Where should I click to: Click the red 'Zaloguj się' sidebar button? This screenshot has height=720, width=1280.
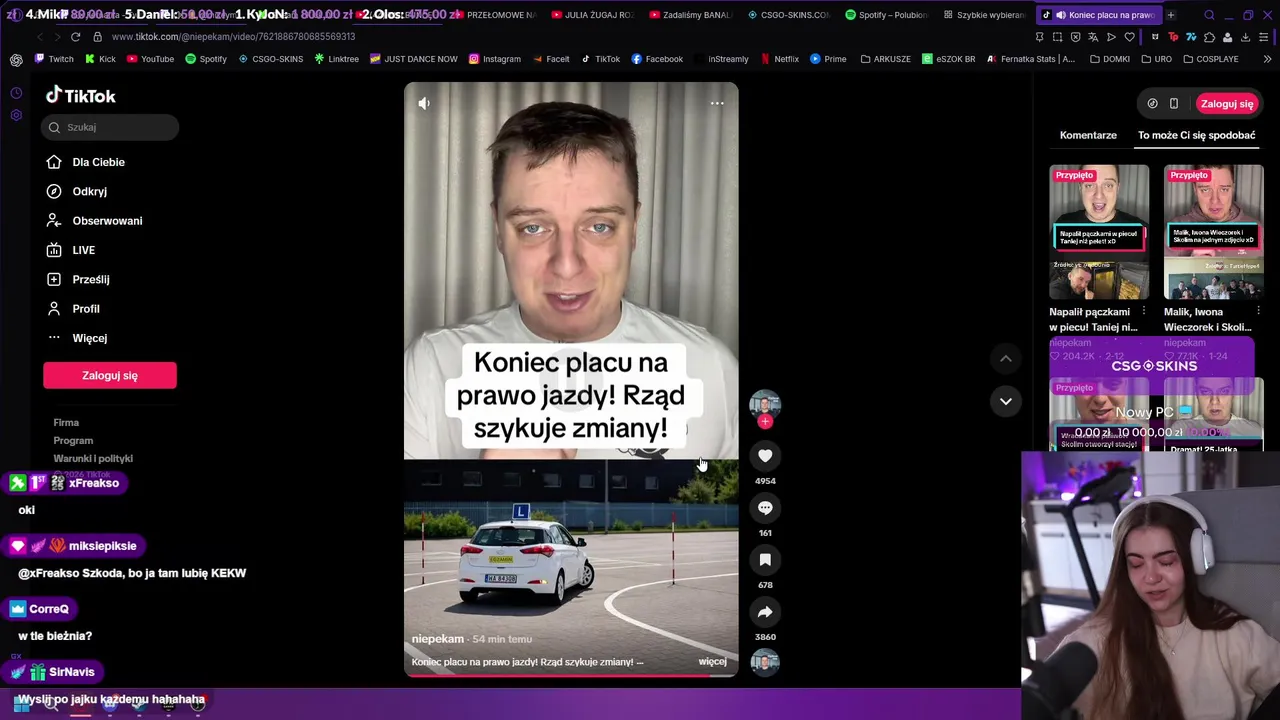[110, 375]
